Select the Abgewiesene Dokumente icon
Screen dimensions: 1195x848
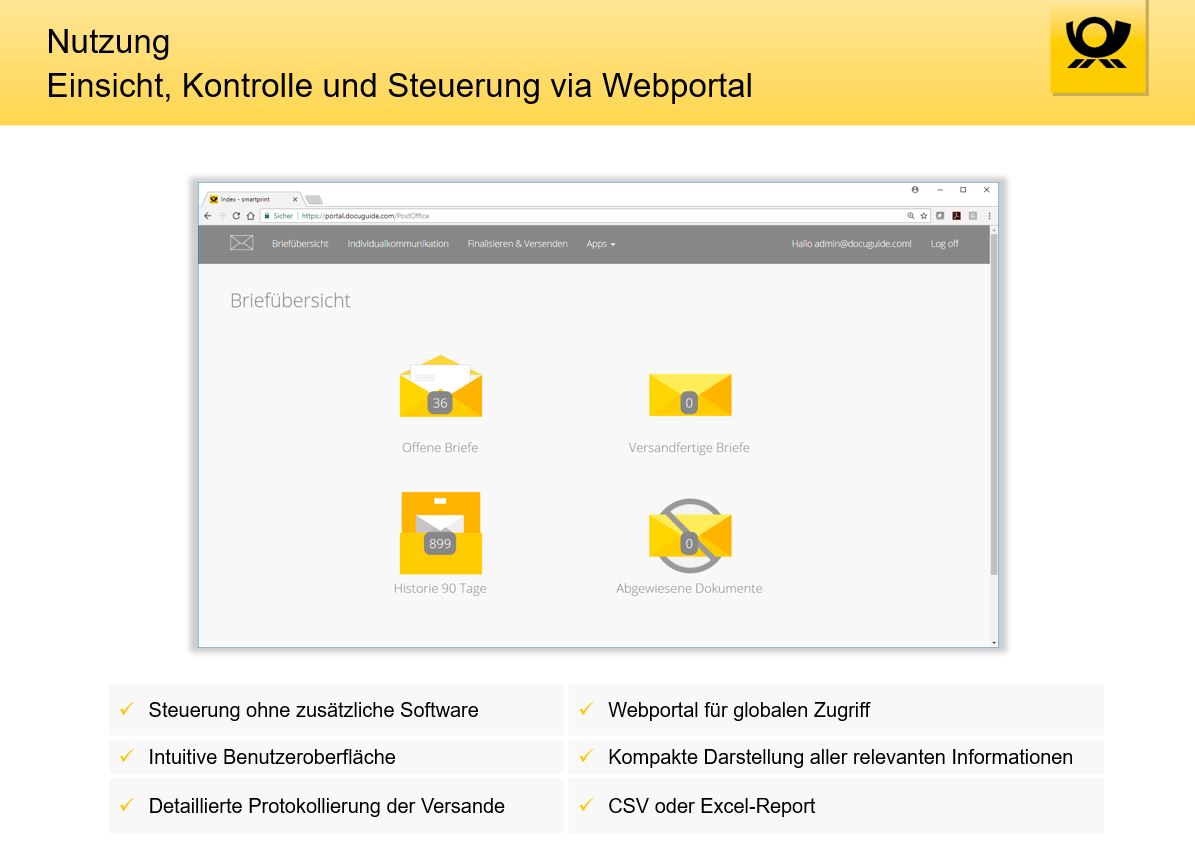click(689, 535)
